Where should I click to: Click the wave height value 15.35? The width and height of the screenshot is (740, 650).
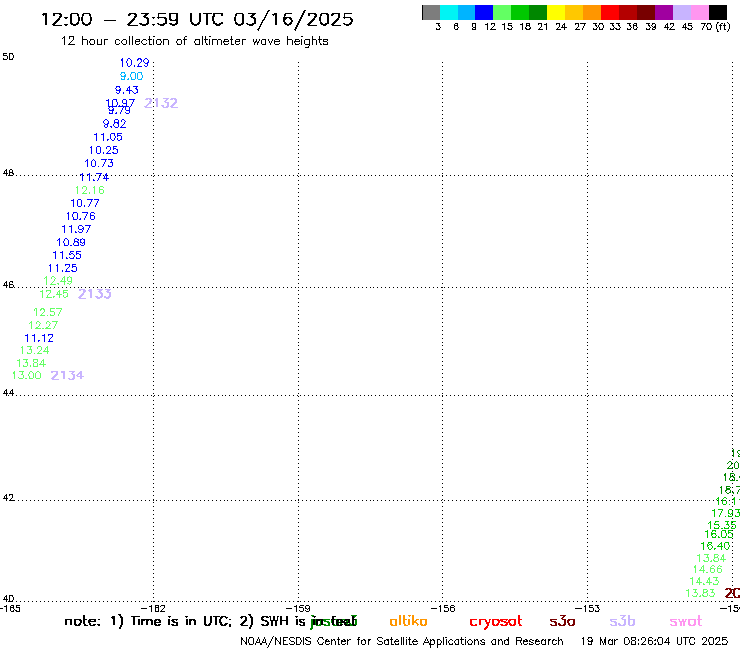coord(722,525)
